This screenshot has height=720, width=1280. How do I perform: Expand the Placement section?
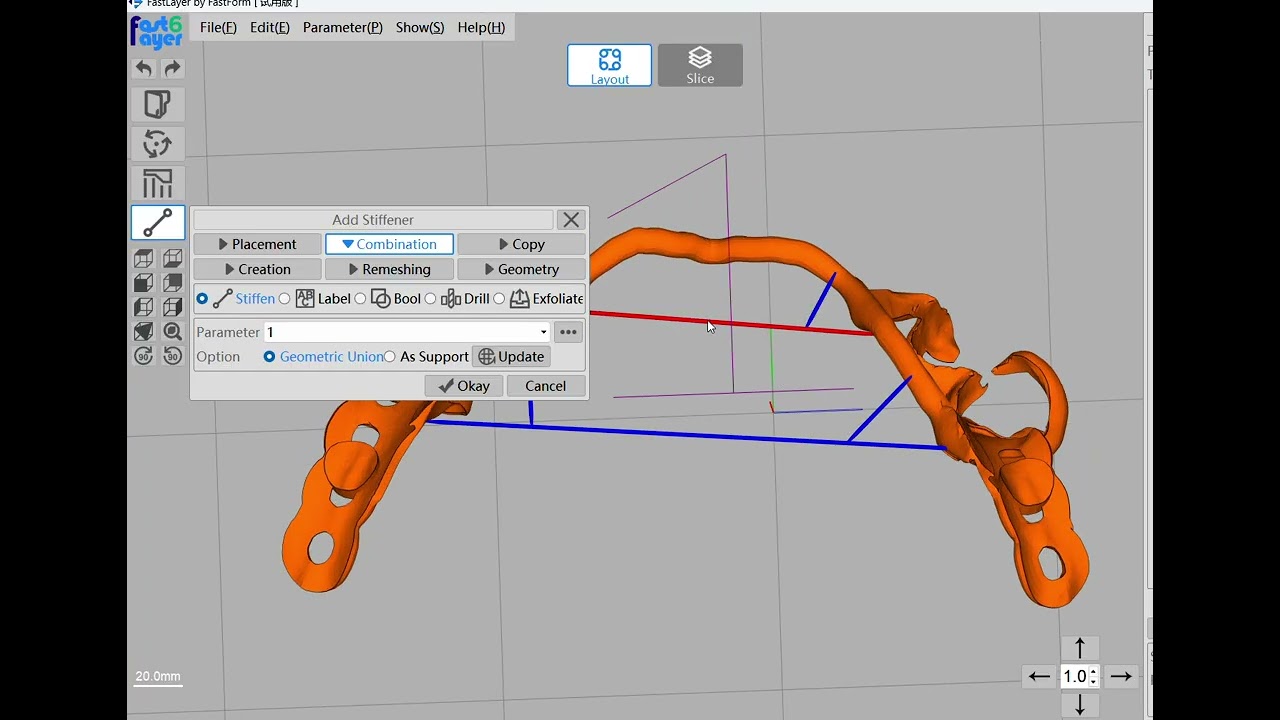click(257, 244)
